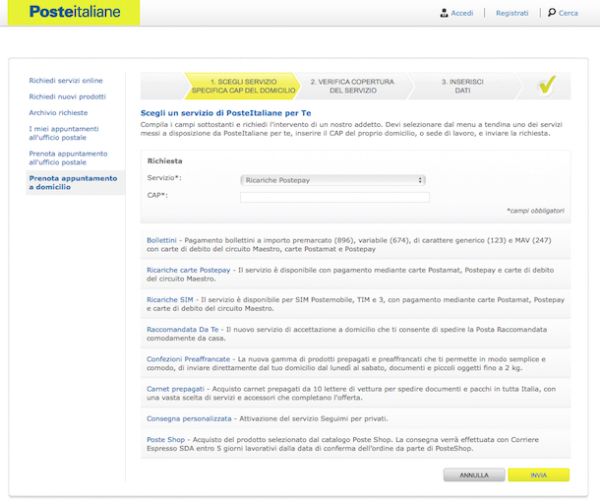Click the yellow checkmark step icon
This screenshot has width=600, height=504.
point(546,85)
